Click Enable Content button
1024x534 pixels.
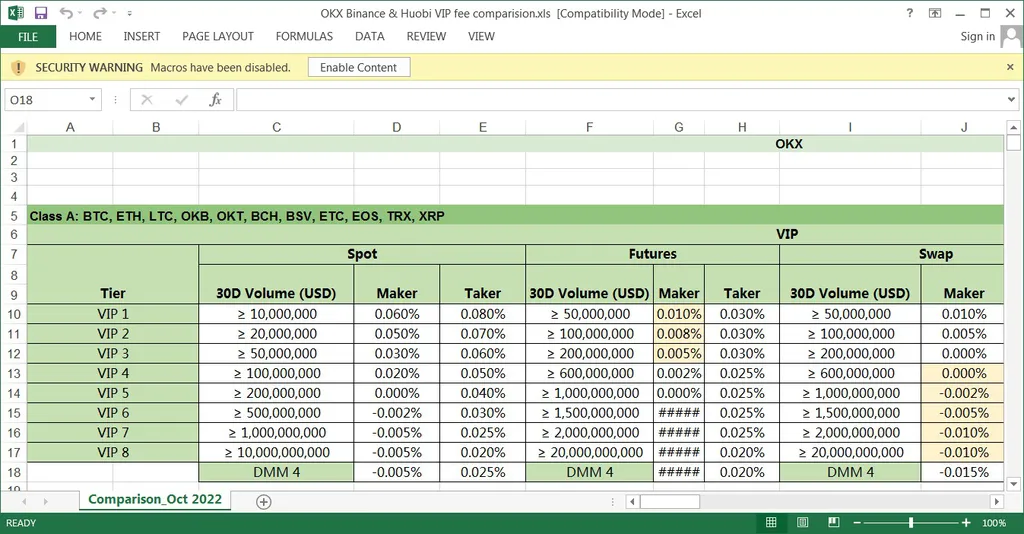click(359, 67)
